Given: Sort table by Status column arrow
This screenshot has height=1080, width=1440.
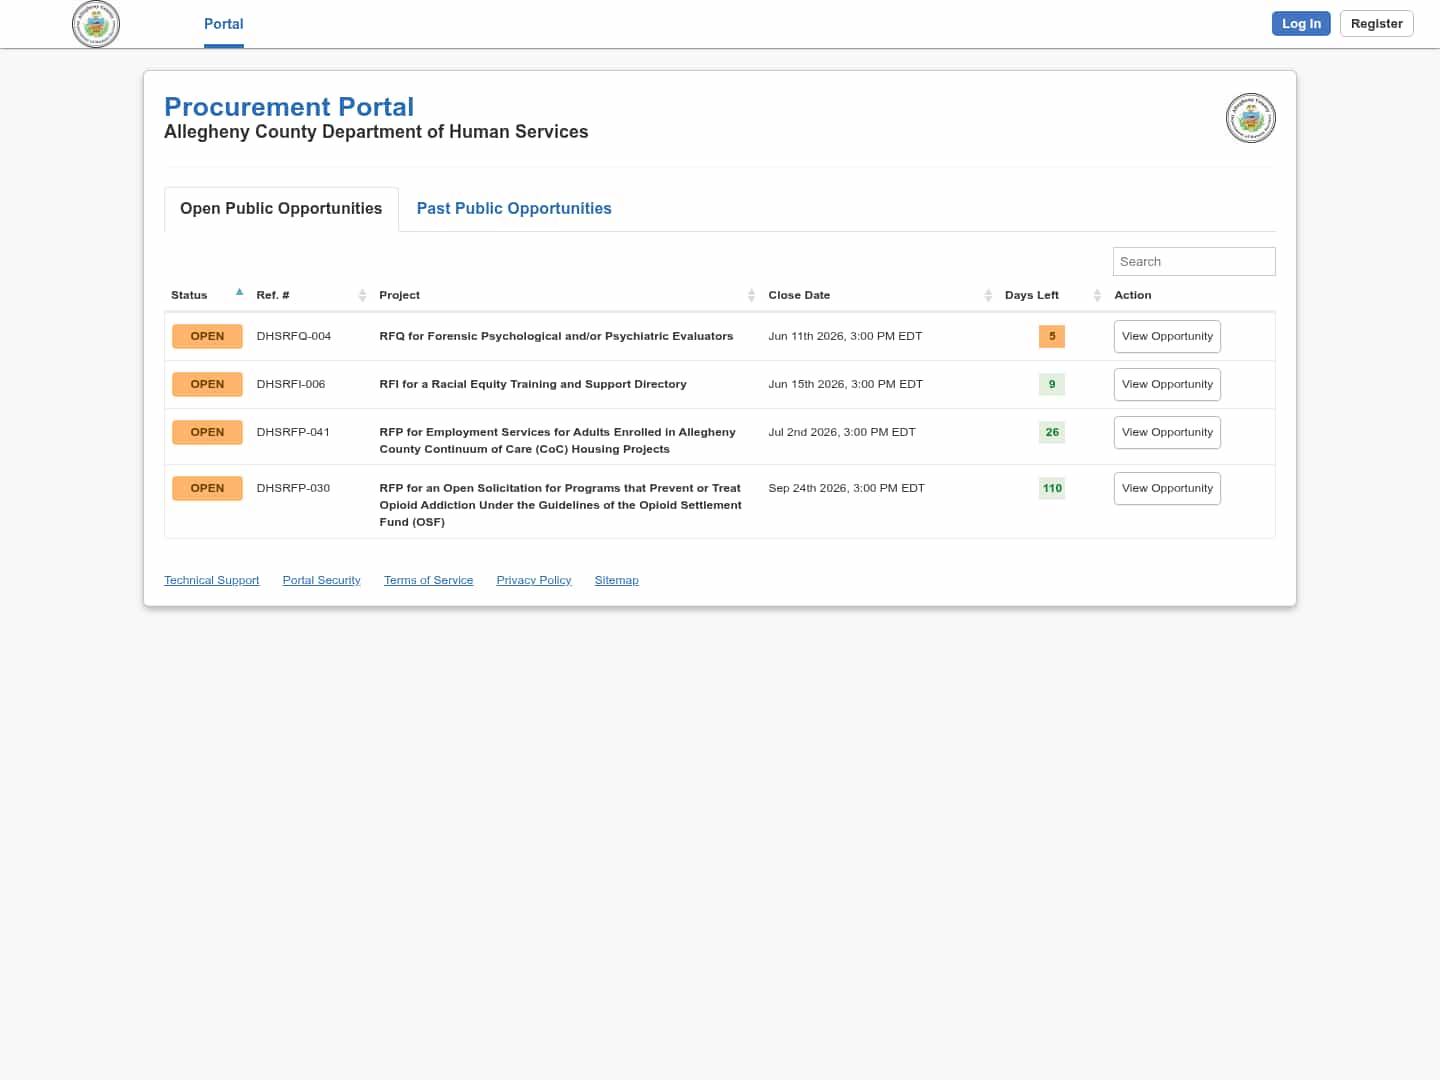Looking at the screenshot, I should click(x=239, y=292).
